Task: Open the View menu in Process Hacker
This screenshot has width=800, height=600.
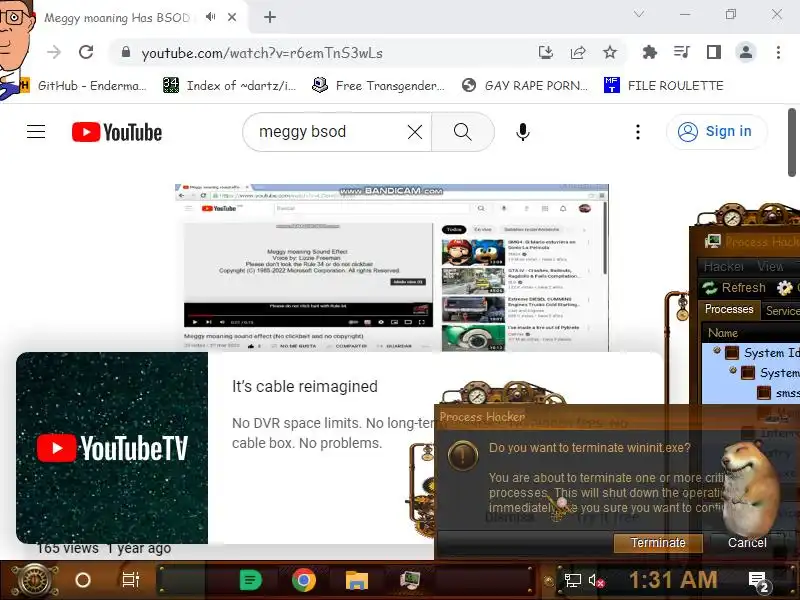Action: click(x=770, y=266)
